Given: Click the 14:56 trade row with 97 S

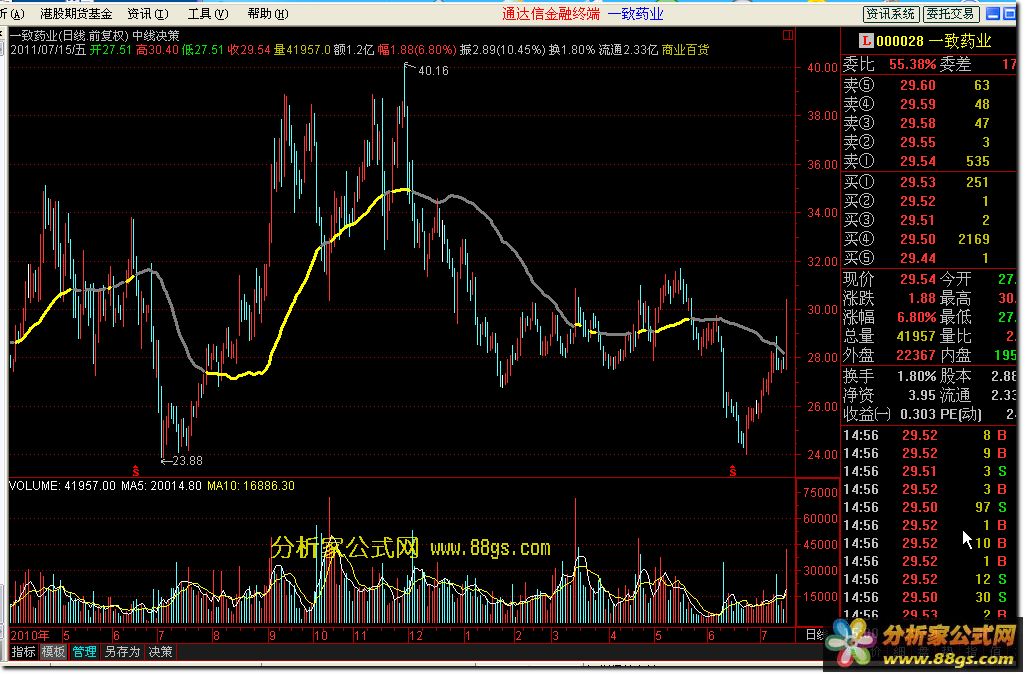Looking at the screenshot, I should tap(926, 507).
